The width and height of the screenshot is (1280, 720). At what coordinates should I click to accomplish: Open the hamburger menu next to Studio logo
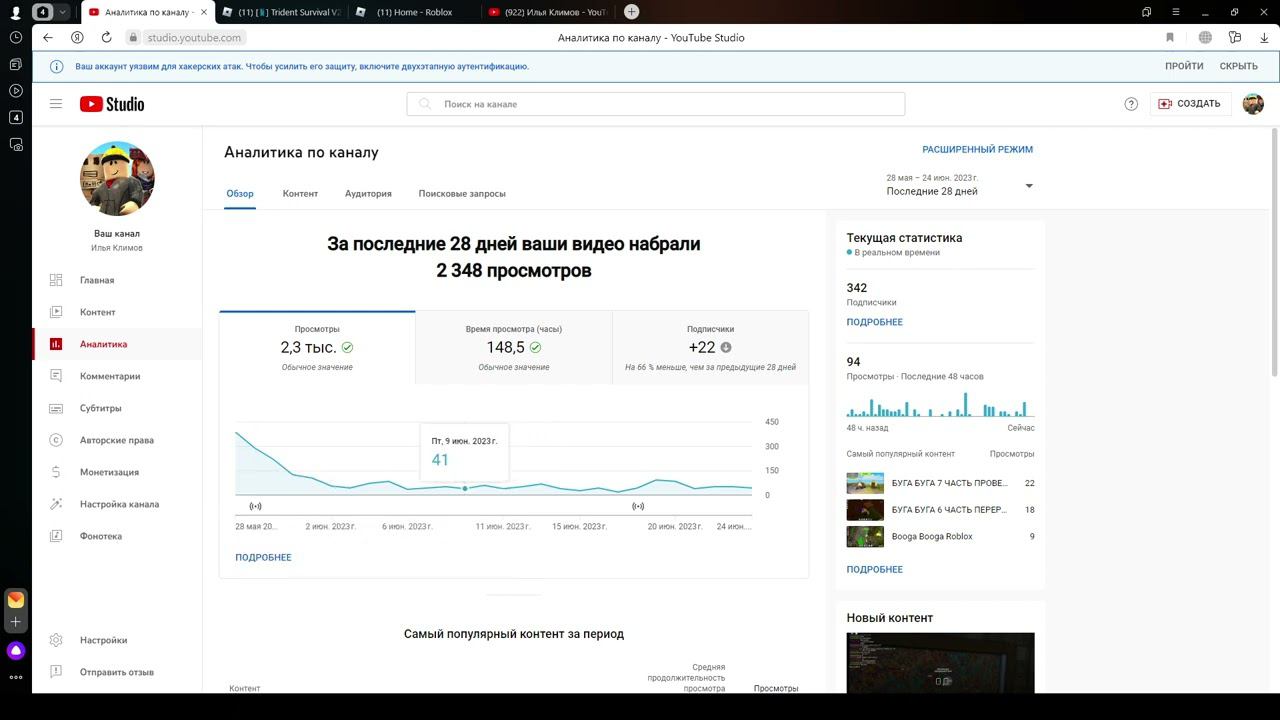click(56, 104)
